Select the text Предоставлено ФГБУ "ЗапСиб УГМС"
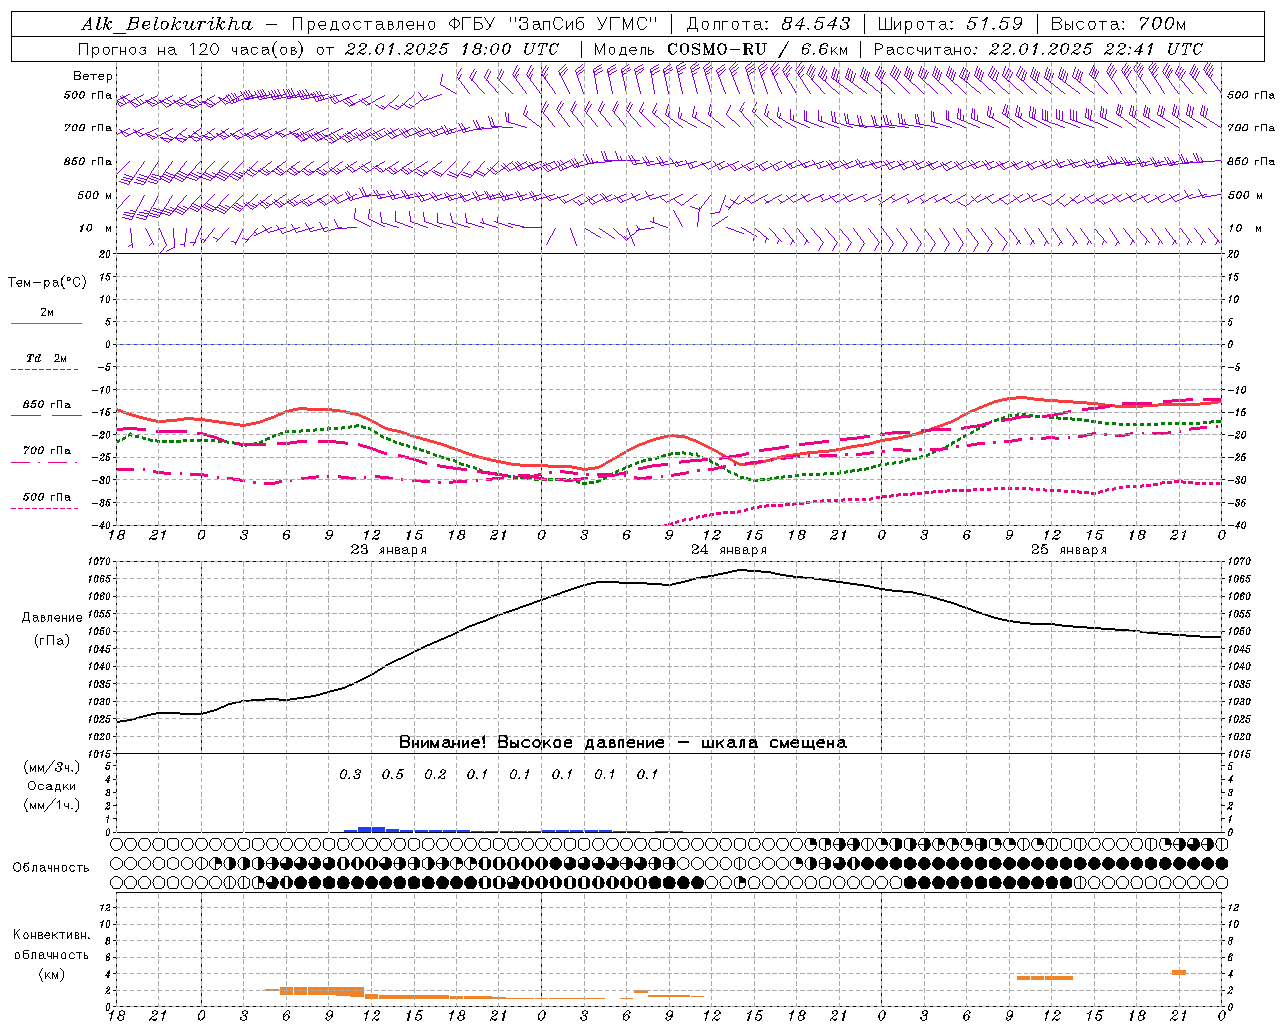 [x=475, y=24]
